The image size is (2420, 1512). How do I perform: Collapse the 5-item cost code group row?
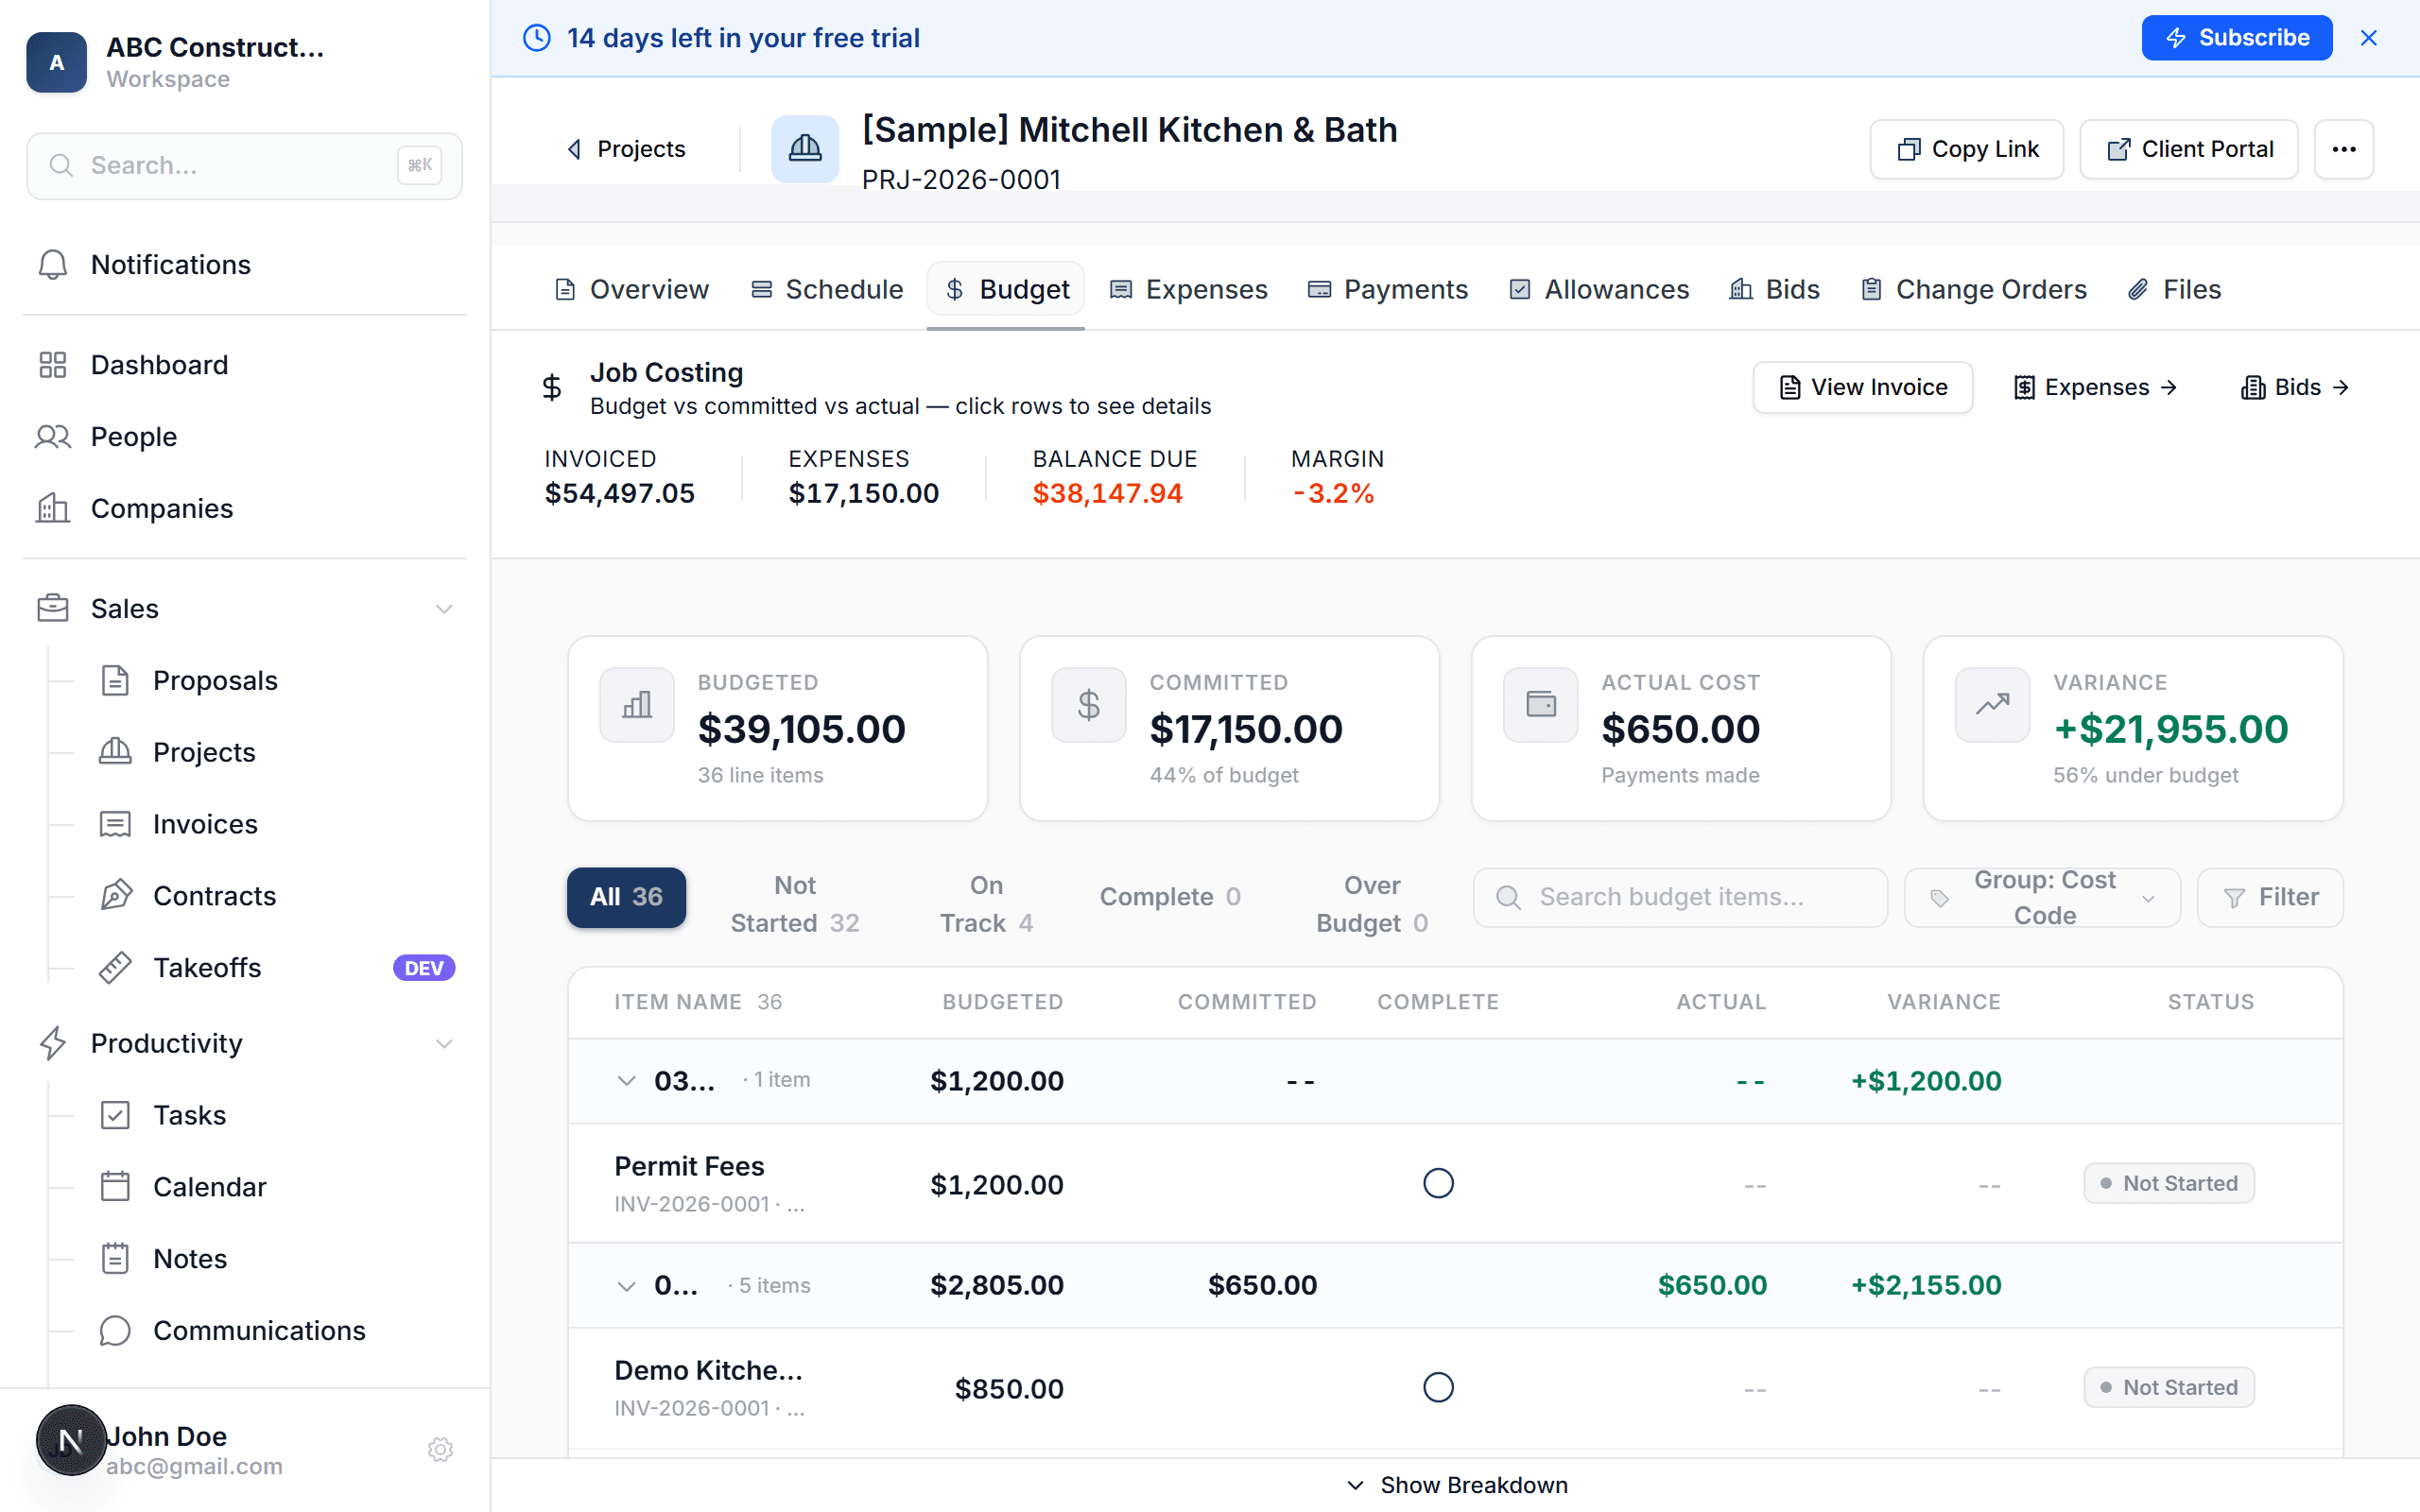(626, 1286)
